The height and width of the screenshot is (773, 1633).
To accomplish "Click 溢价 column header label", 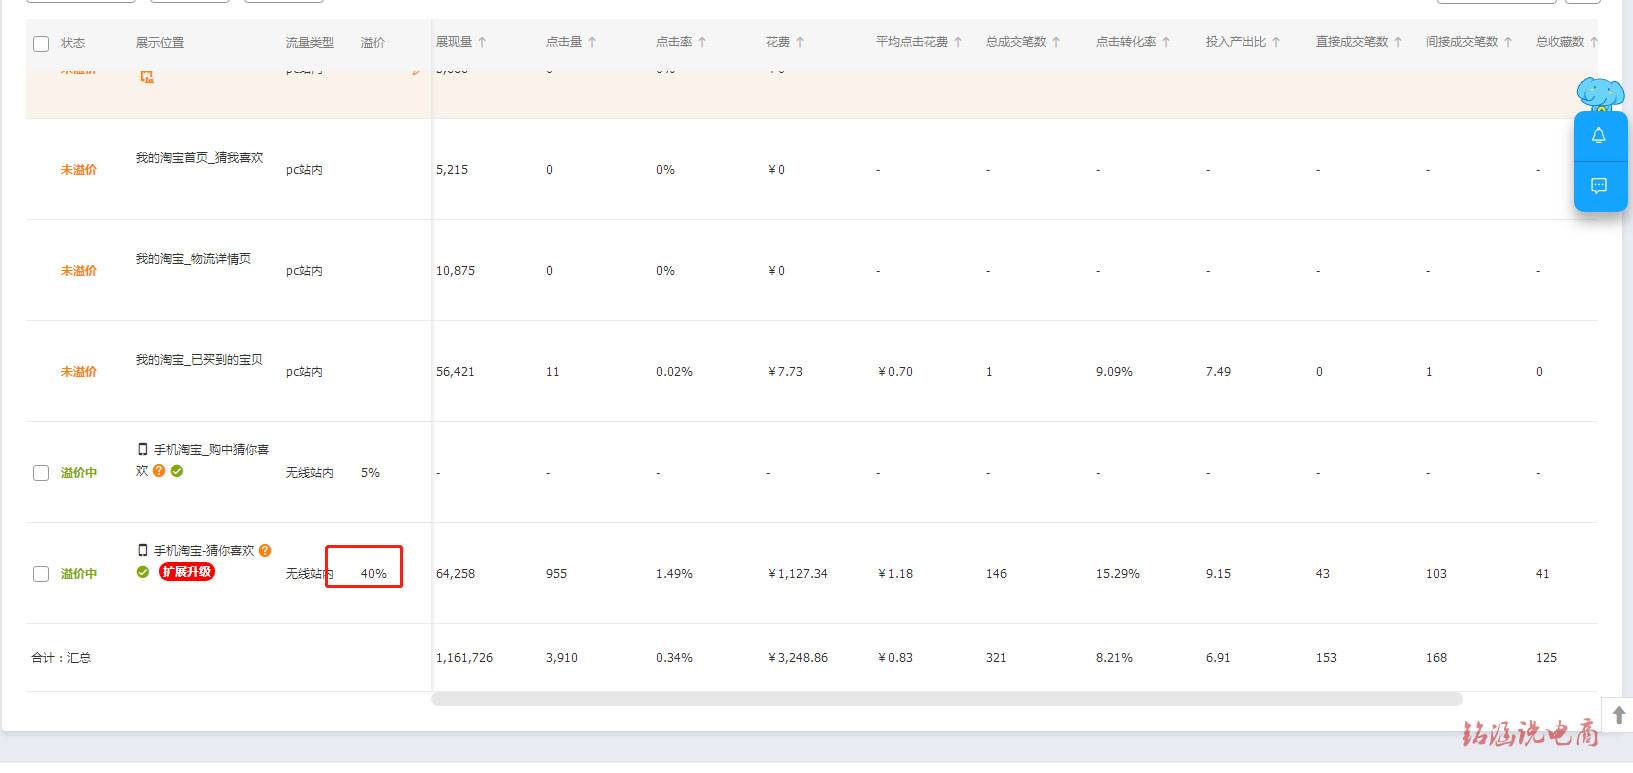I will [x=373, y=43].
